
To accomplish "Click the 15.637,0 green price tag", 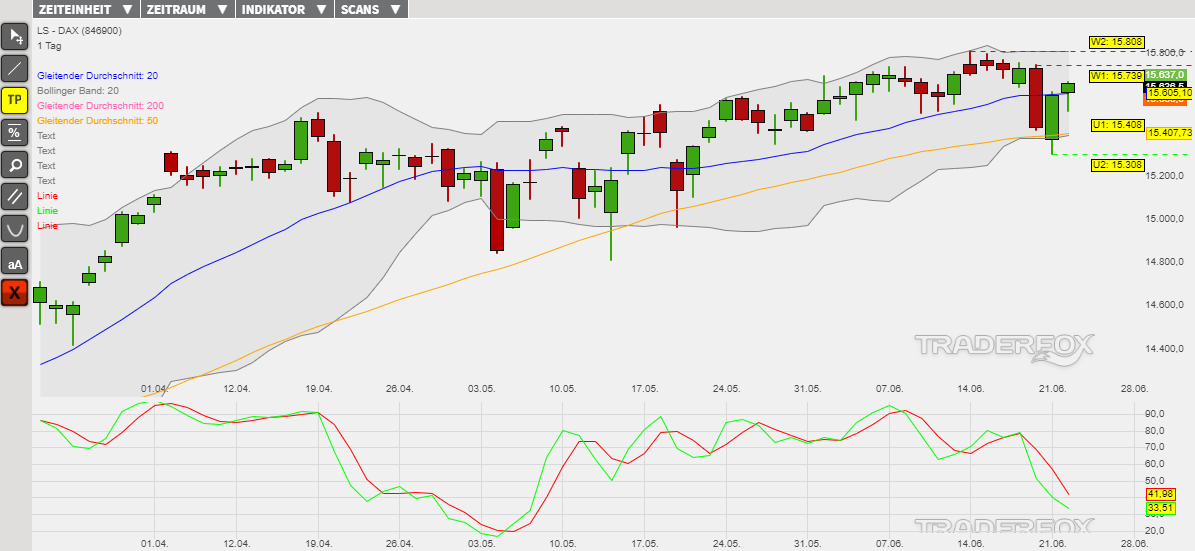I will pyautogui.click(x=1166, y=75).
